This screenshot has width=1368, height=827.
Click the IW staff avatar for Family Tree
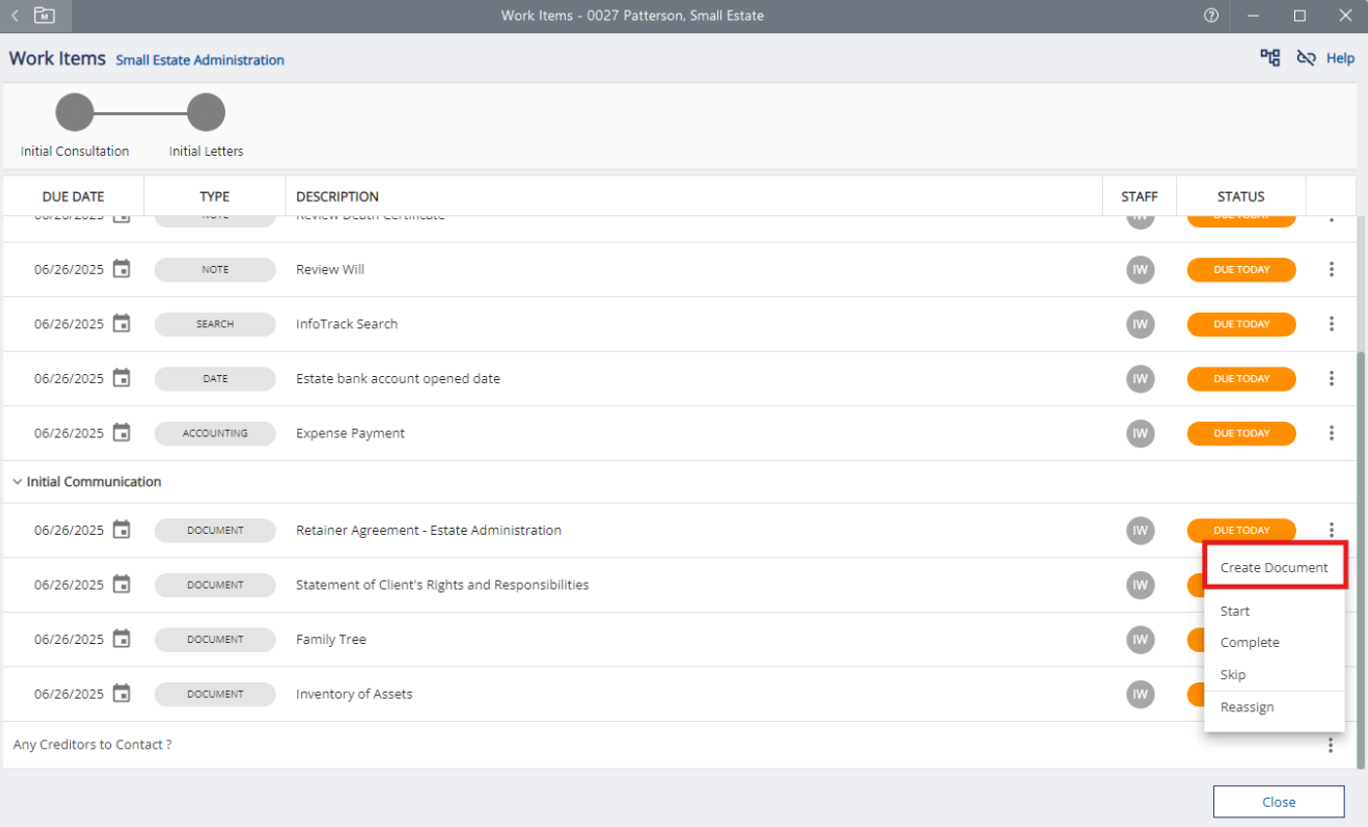[x=1140, y=639]
